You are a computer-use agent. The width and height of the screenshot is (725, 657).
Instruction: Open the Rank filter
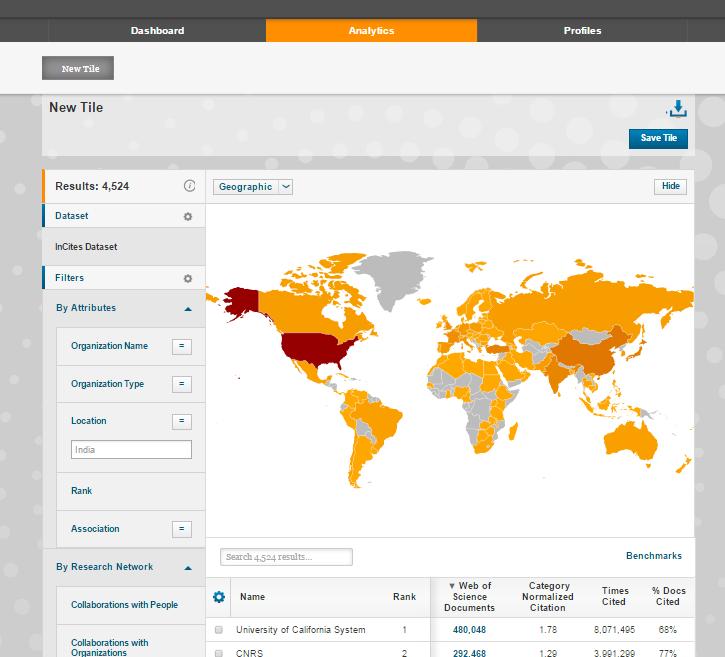81,491
